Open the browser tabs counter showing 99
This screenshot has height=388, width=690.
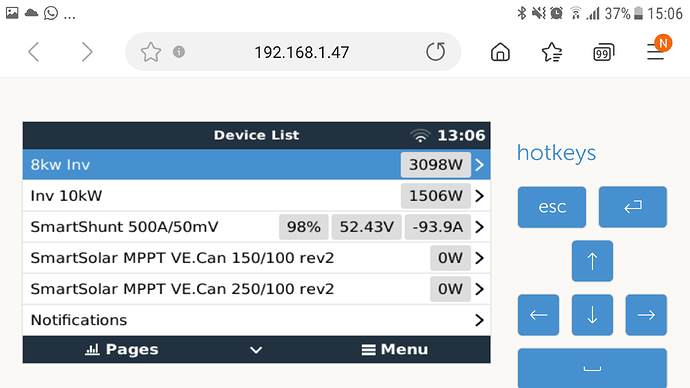[x=603, y=53]
